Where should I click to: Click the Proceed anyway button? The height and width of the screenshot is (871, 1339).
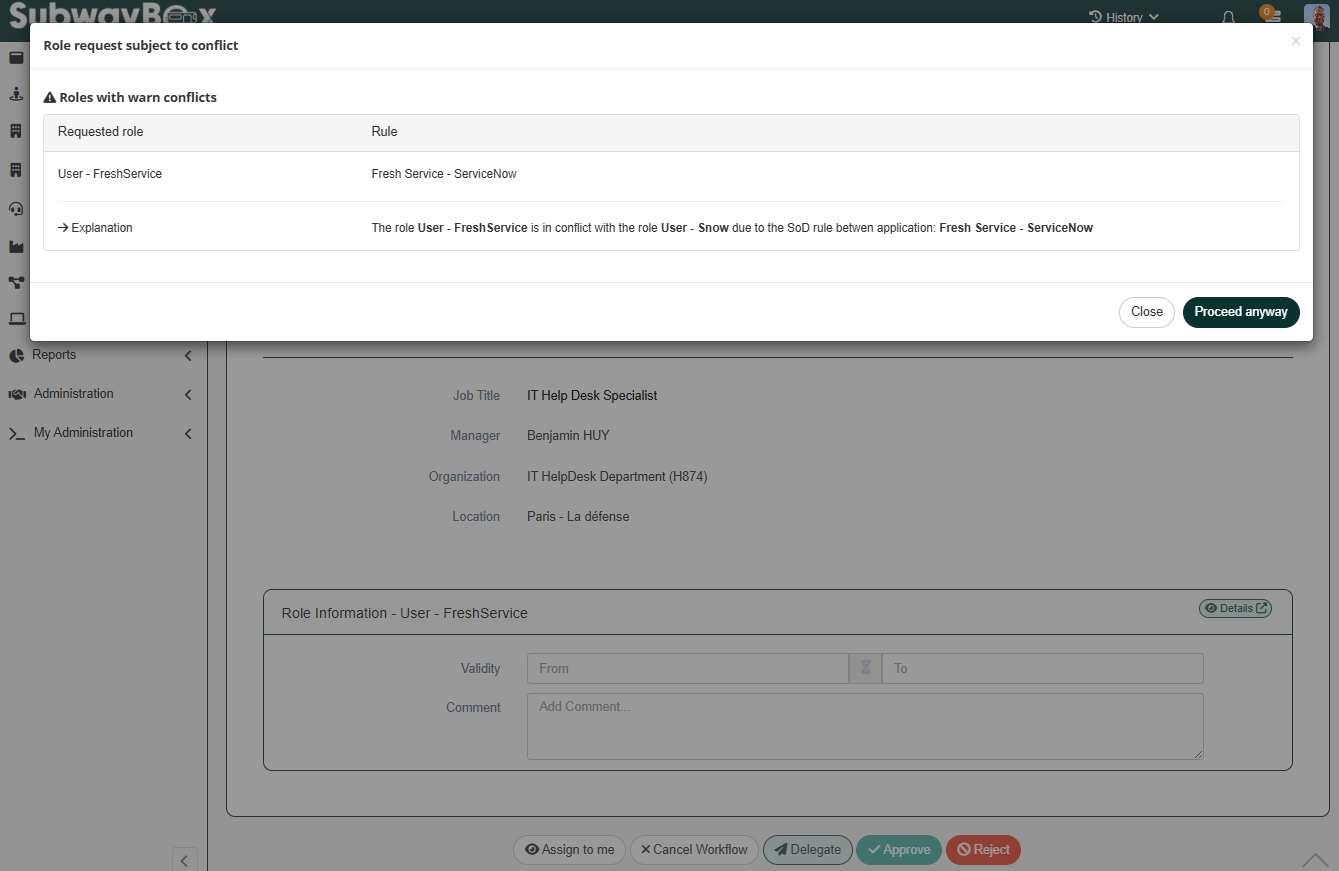(1240, 312)
